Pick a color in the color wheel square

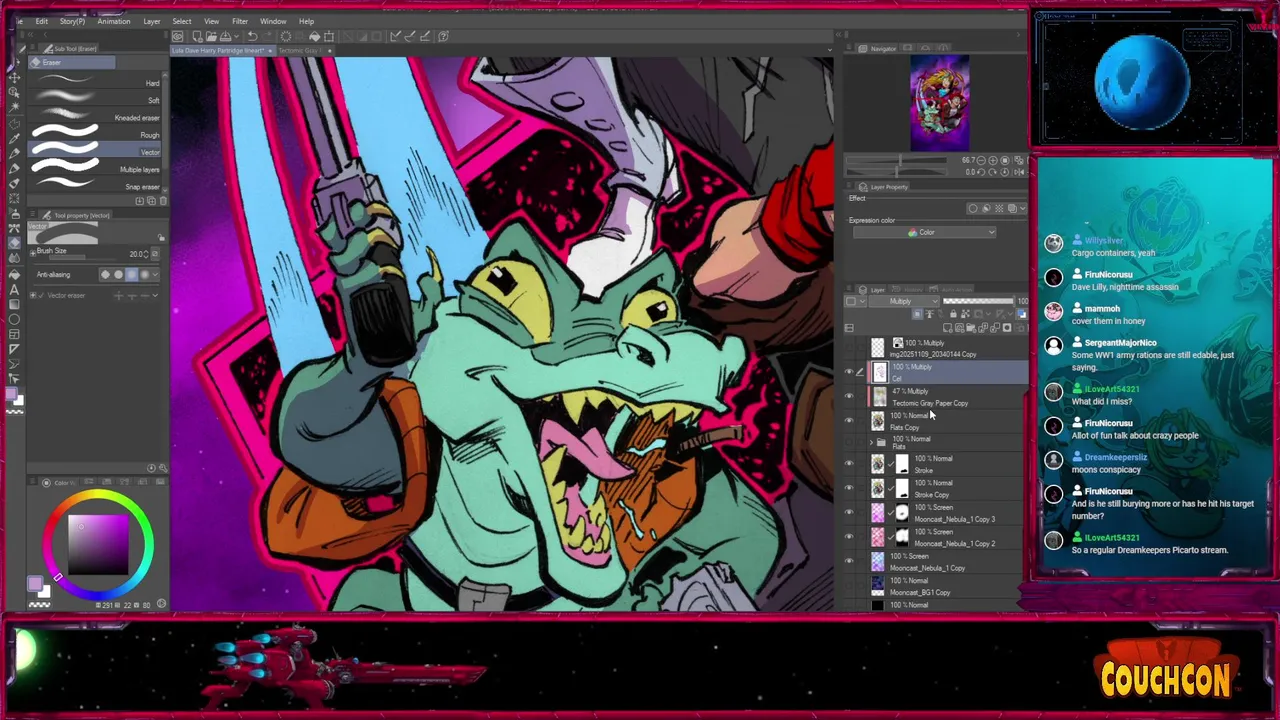tap(98, 543)
